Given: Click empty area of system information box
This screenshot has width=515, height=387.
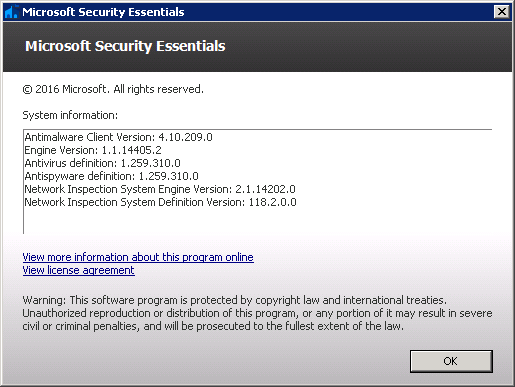Looking at the screenshot, I should (367, 217).
